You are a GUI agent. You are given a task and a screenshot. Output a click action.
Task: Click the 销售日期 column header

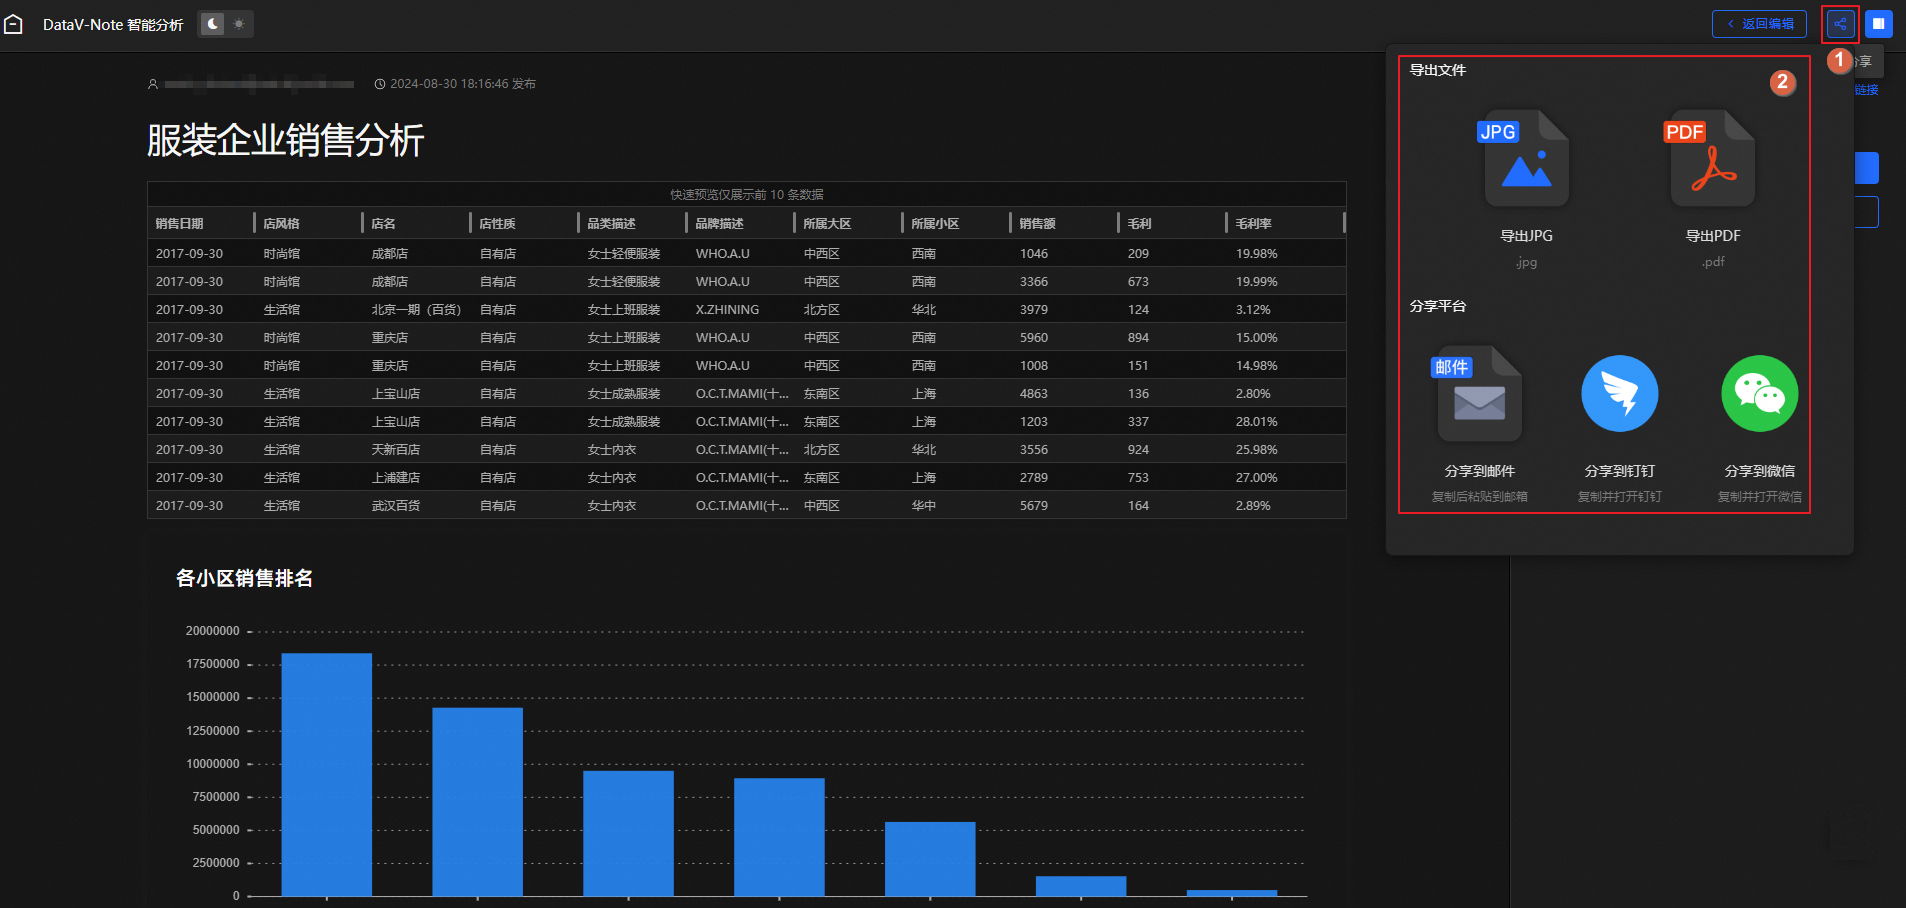[x=180, y=224]
